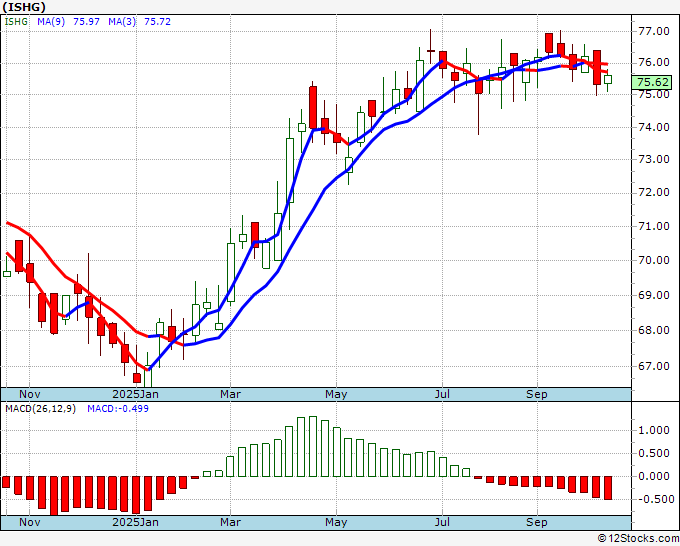Click the tallest green MACD histogram bar
Viewport: 680px width, 546px height.
[x=313, y=447]
